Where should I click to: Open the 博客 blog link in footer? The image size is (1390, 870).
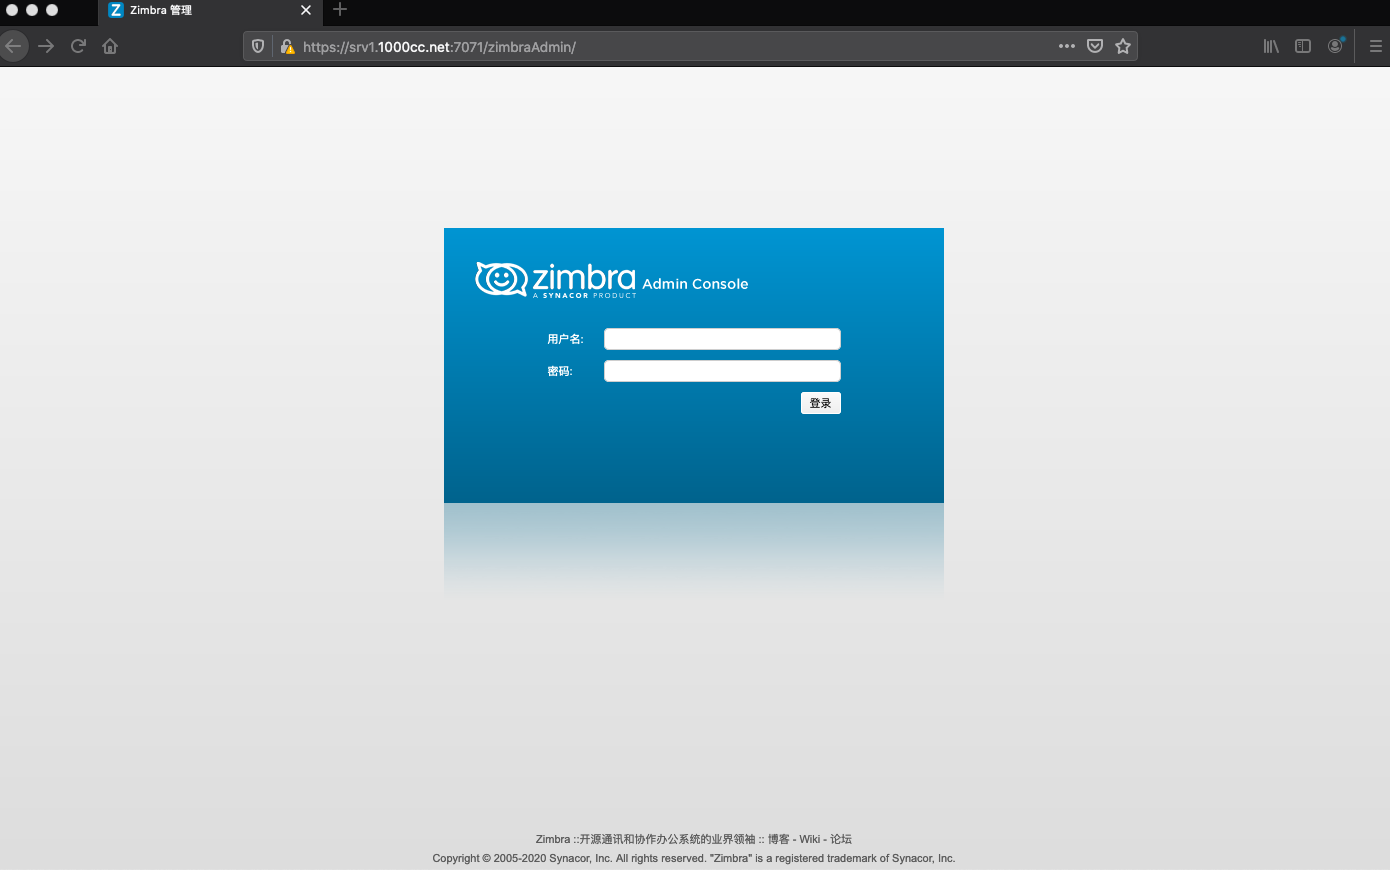(x=778, y=839)
